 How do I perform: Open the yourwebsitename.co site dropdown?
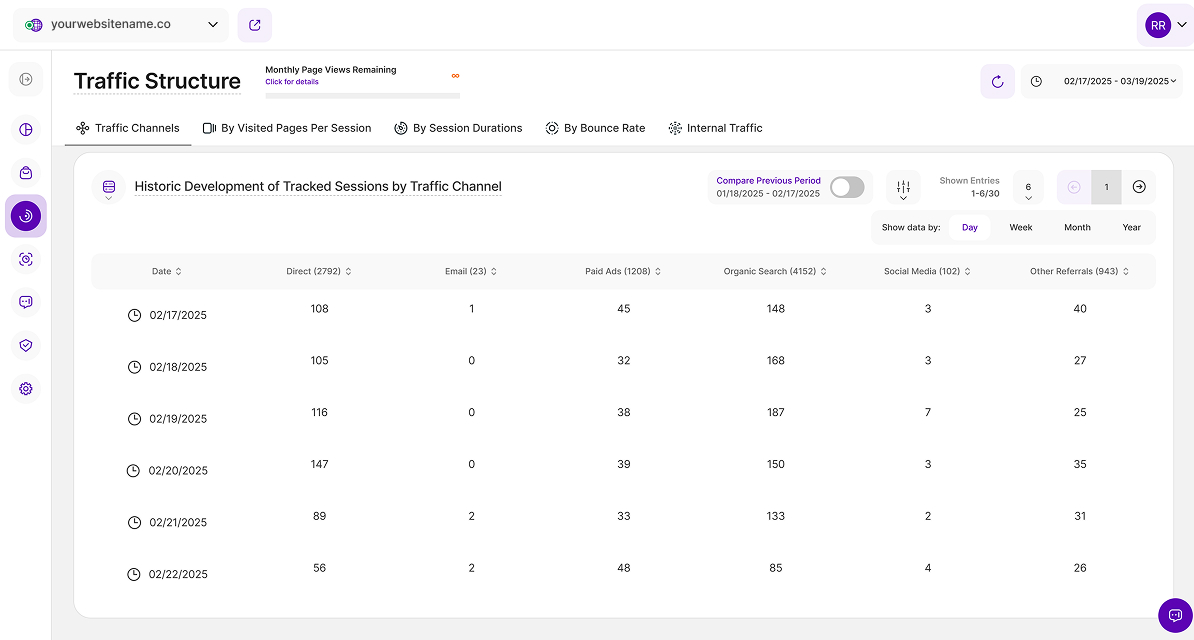(x=121, y=25)
